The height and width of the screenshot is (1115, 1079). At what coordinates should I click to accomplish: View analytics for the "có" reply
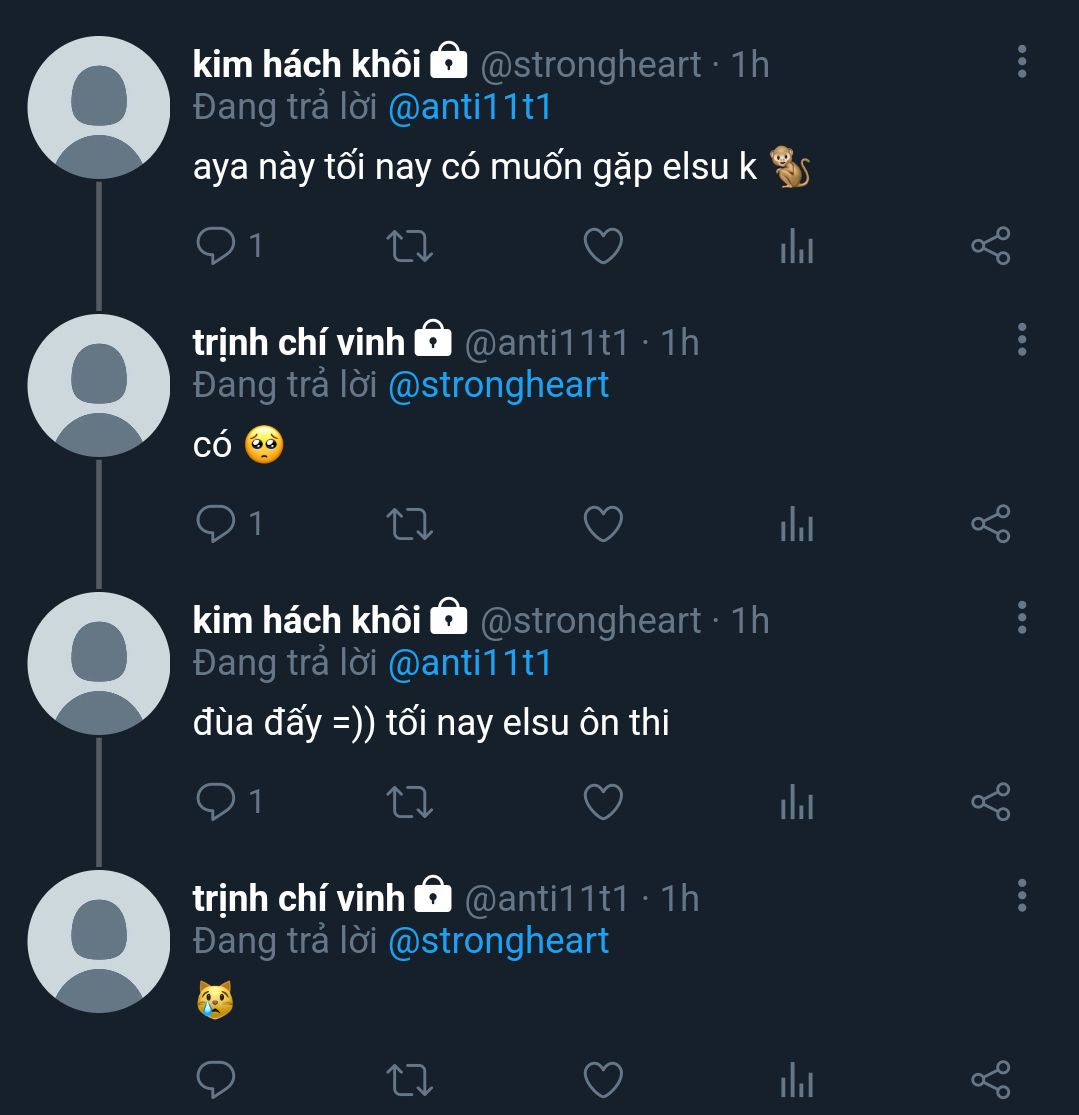(x=797, y=524)
